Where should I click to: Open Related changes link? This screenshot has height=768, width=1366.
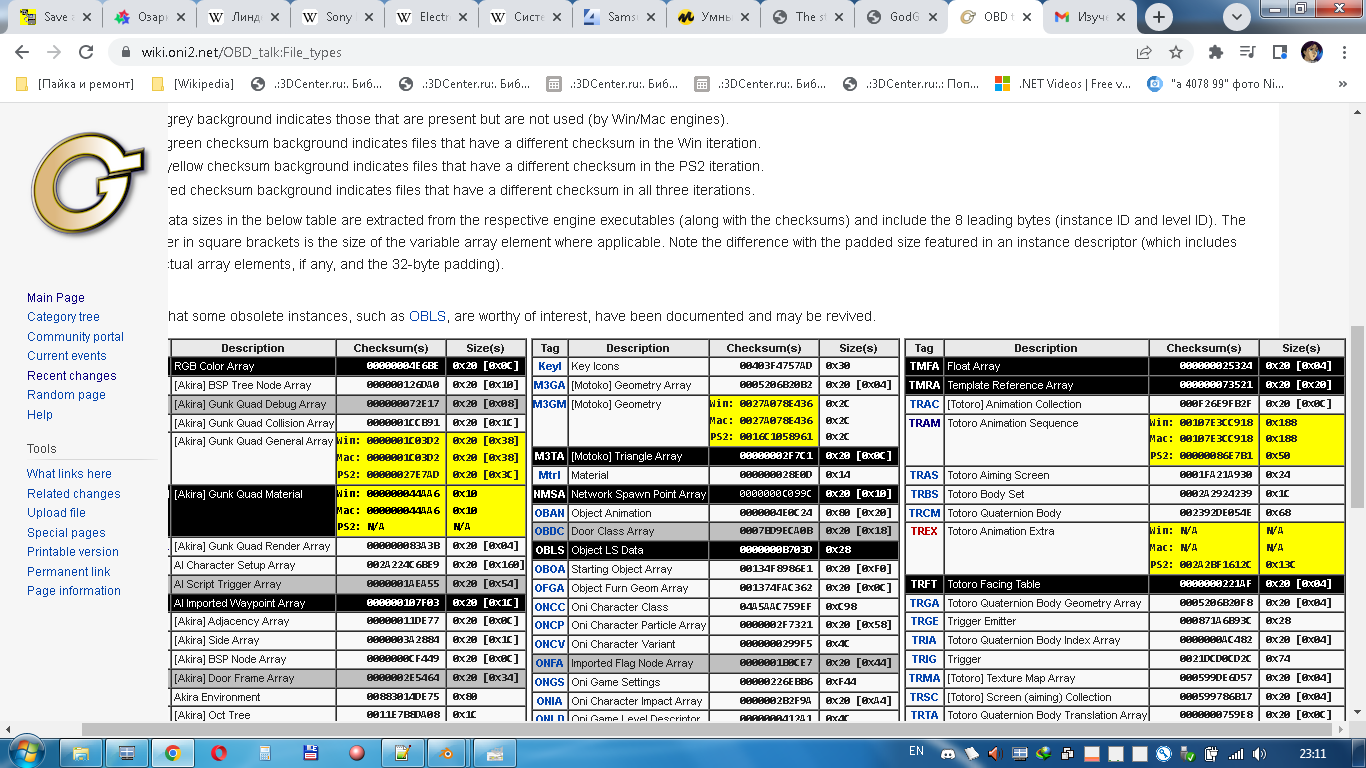click(x=73, y=494)
